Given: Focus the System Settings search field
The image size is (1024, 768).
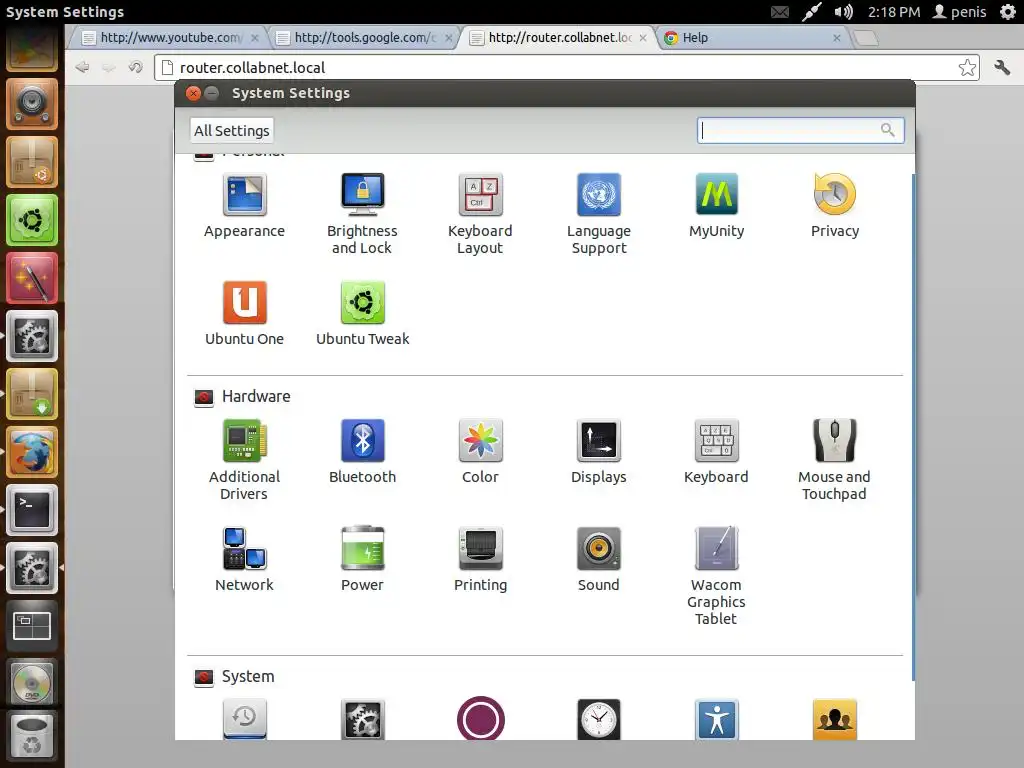Looking at the screenshot, I should 800,131.
